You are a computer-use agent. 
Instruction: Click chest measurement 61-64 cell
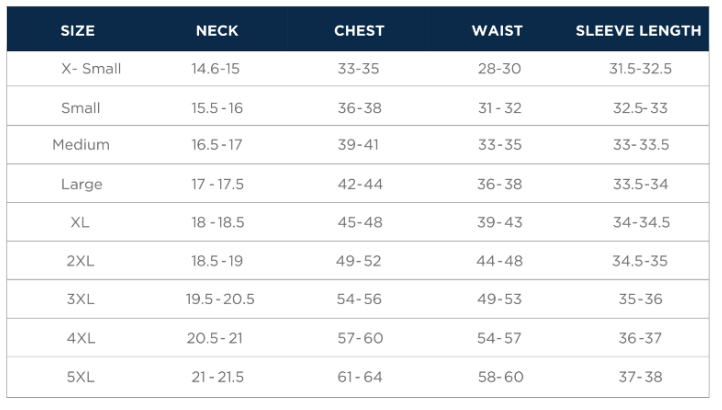pos(359,377)
